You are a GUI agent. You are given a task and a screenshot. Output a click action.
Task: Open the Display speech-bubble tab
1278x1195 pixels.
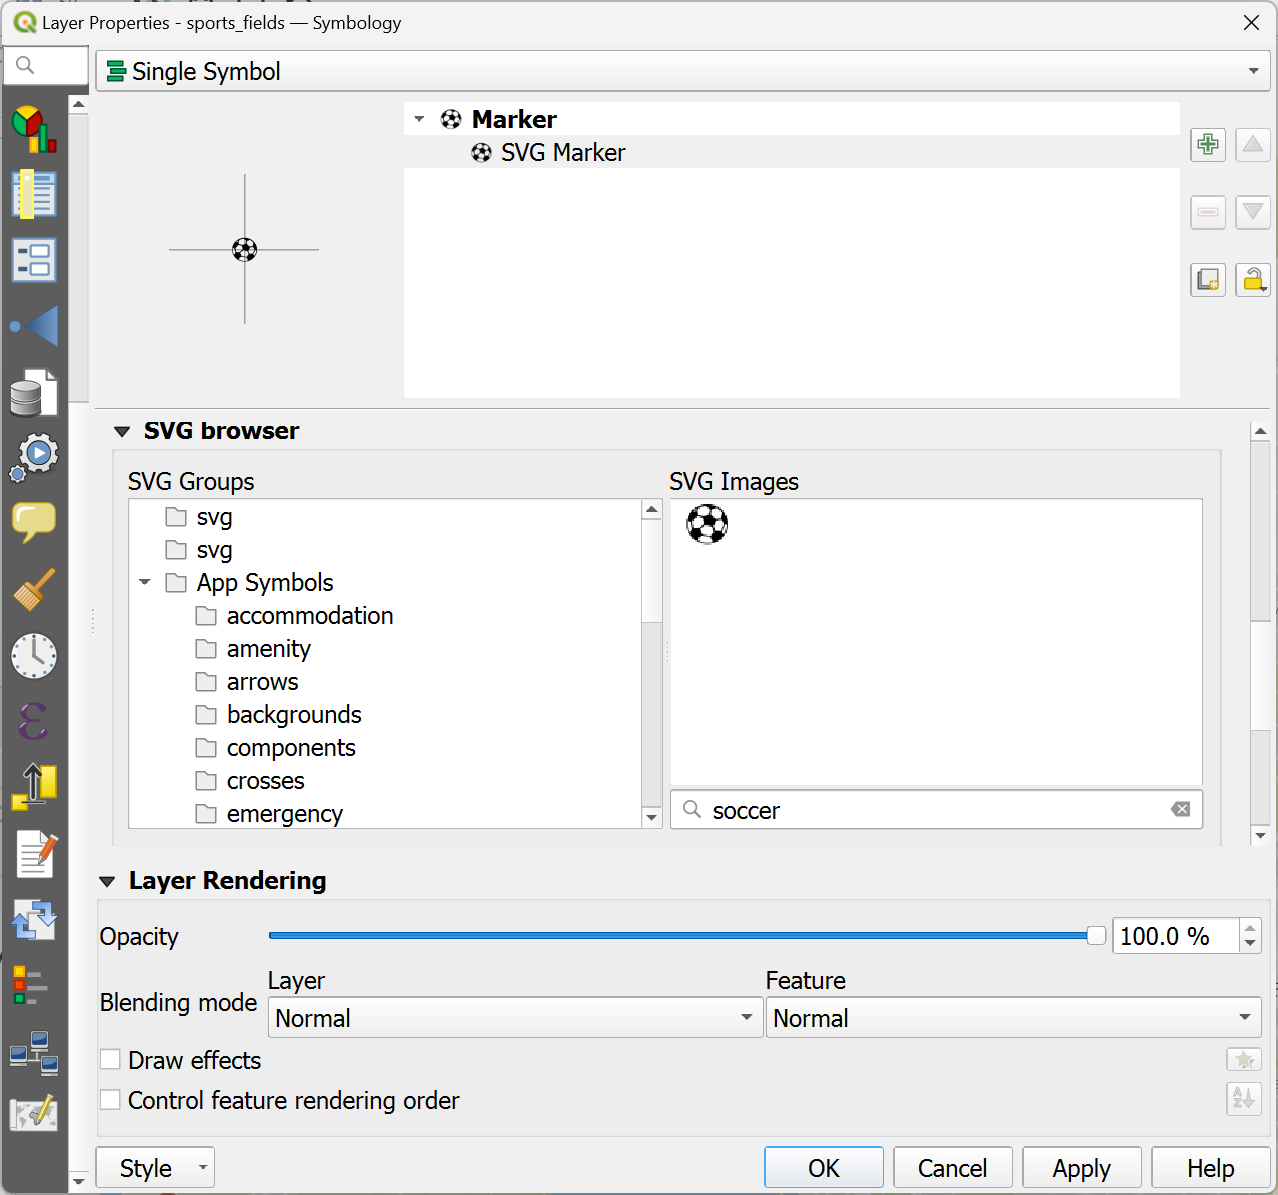coord(34,522)
